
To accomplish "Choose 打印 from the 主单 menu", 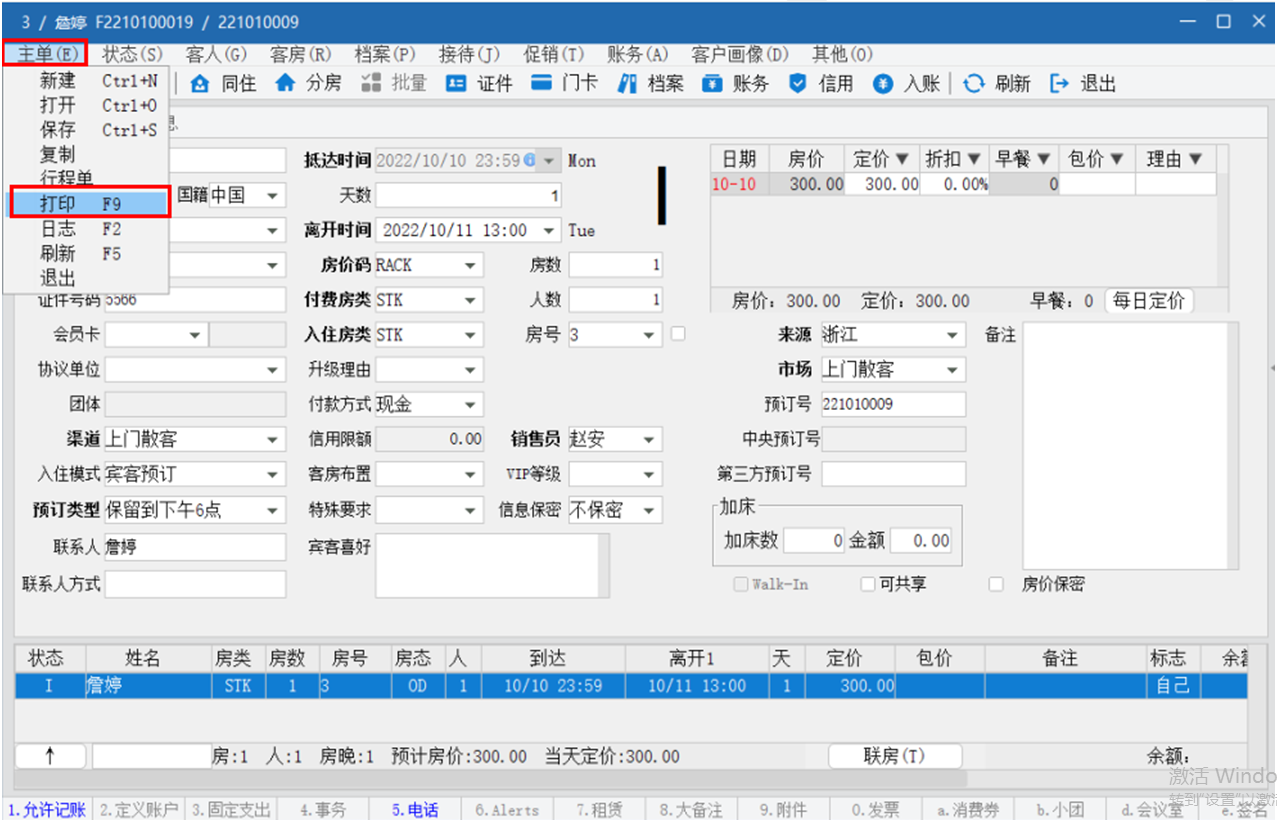I will 89,203.
